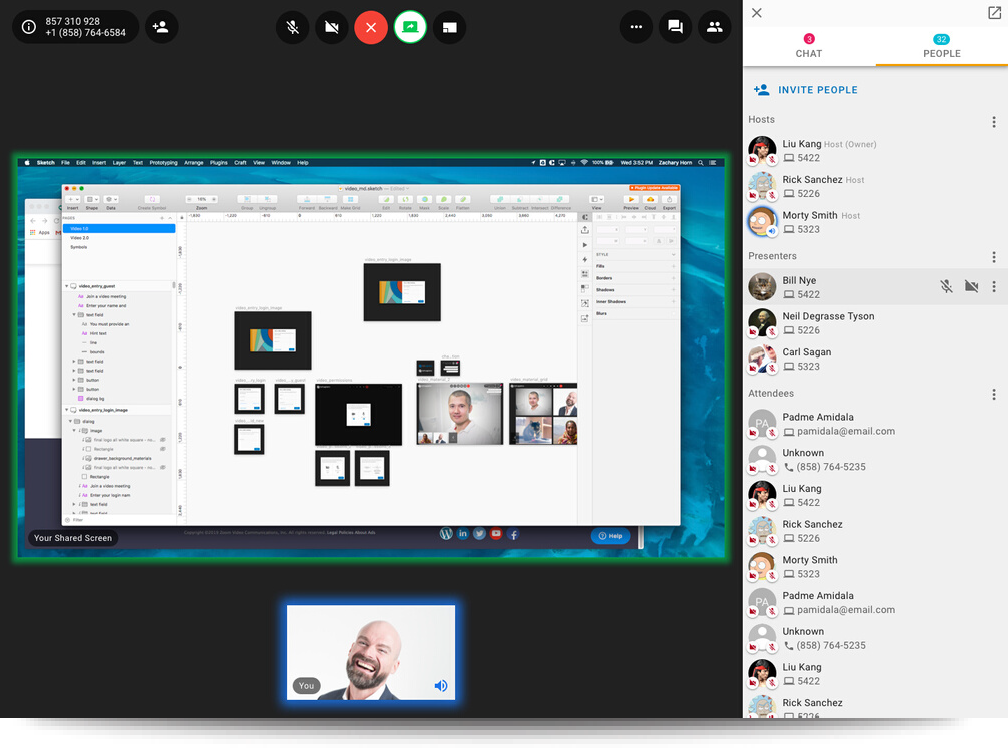Click the Twitter icon in shared screen
This screenshot has width=1008, height=753.
click(480, 534)
